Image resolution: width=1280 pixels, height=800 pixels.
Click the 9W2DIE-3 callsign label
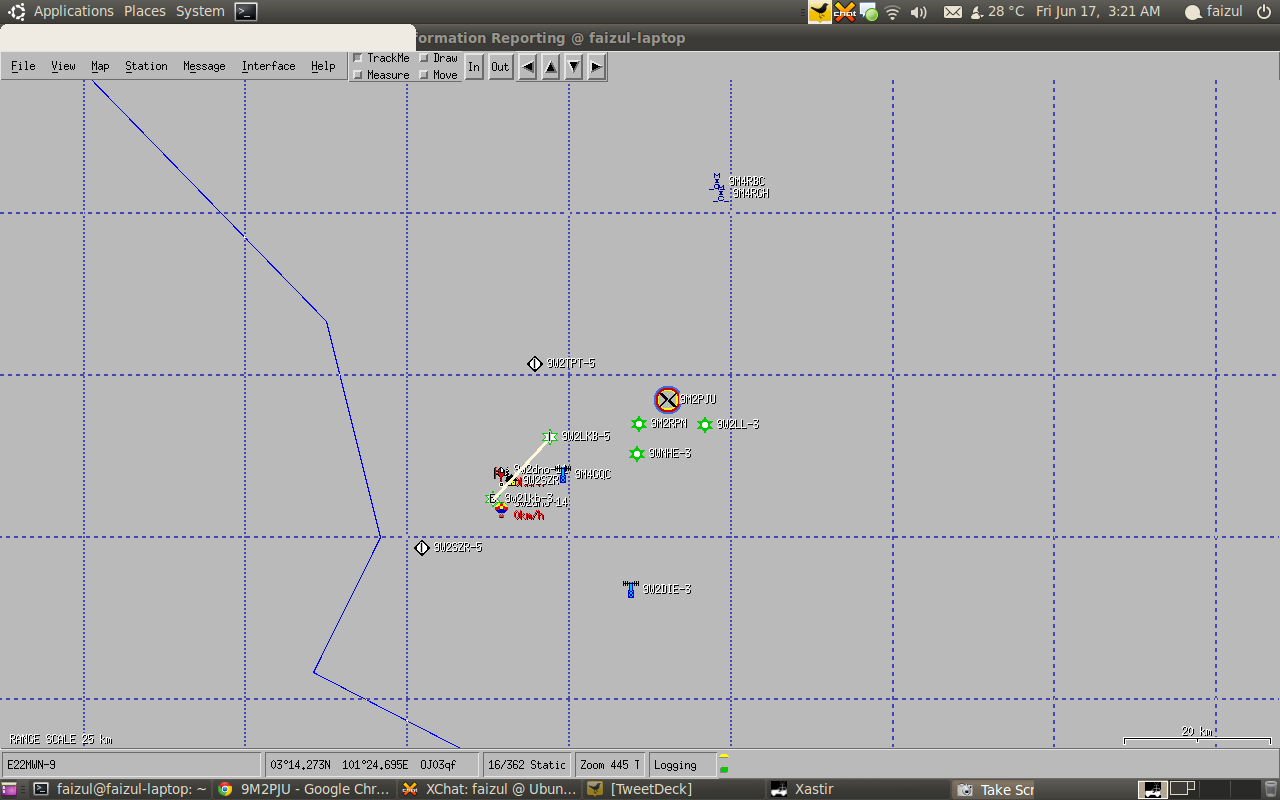pyautogui.click(x=667, y=590)
